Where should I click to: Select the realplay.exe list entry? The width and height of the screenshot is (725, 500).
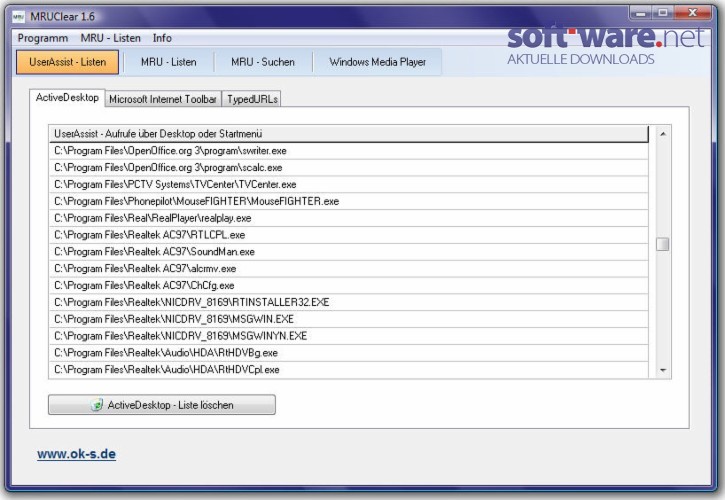tap(349, 218)
